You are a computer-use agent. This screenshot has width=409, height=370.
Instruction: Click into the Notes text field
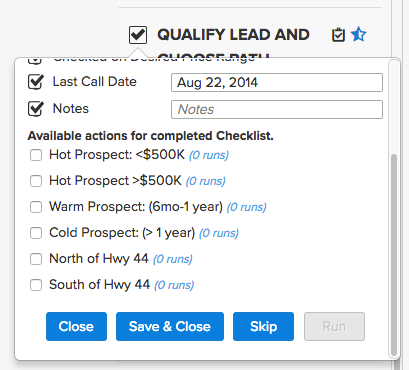pyautogui.click(x=277, y=109)
